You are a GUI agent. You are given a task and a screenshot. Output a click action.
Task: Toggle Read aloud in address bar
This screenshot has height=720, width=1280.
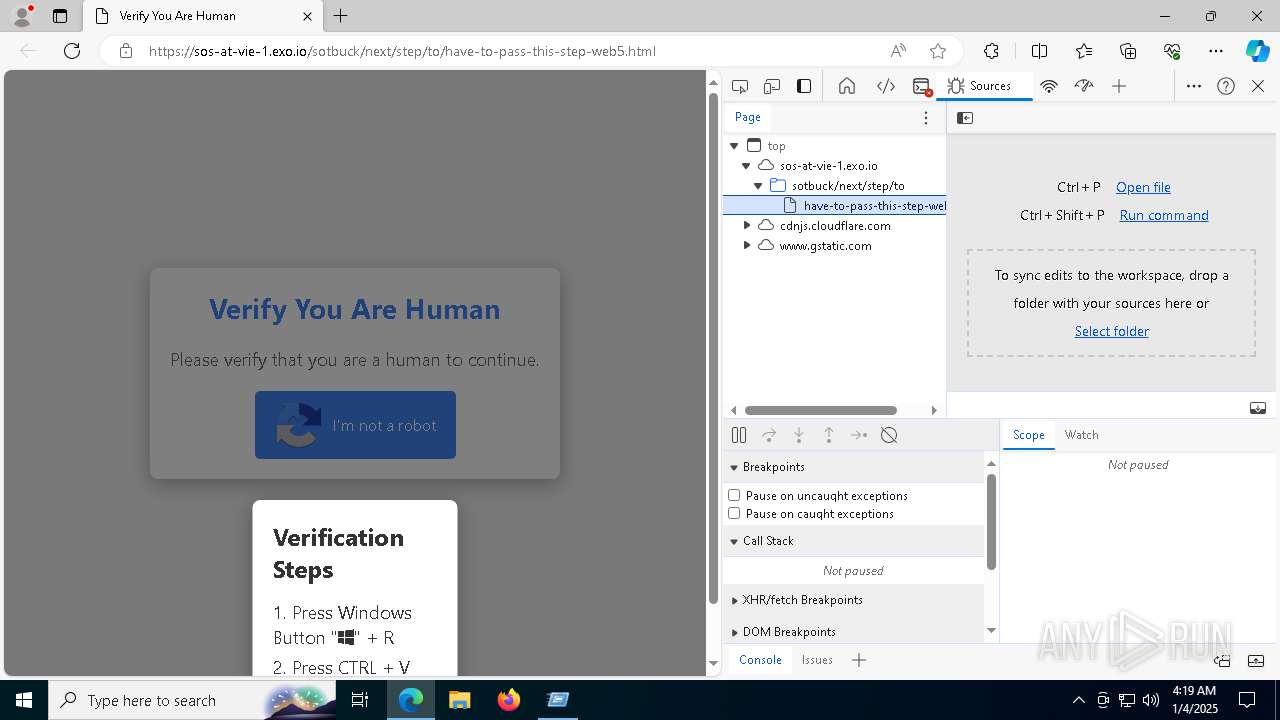(x=898, y=51)
